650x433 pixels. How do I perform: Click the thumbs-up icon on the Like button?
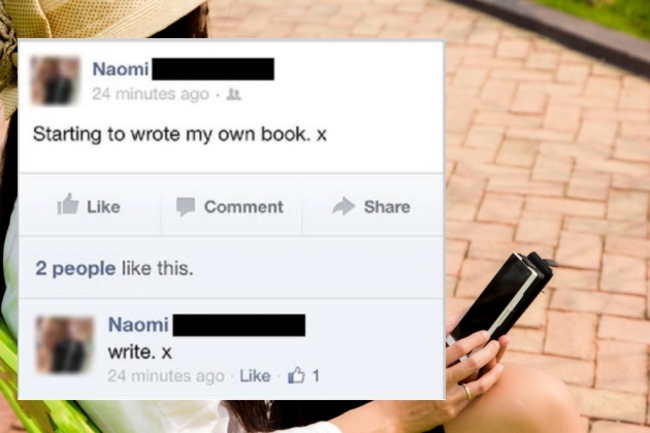(x=68, y=204)
